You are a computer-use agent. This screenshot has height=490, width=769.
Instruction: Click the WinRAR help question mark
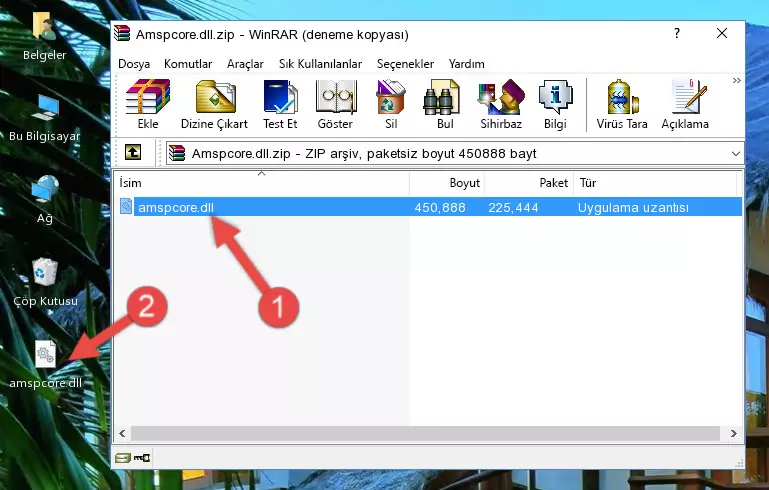(x=677, y=33)
